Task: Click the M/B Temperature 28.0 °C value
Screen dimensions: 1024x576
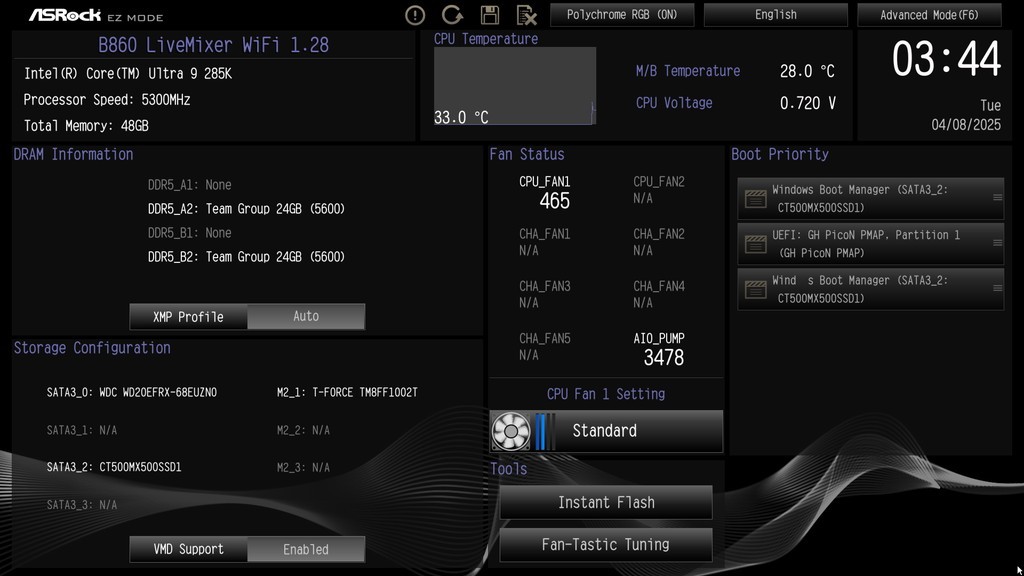Action: [807, 71]
